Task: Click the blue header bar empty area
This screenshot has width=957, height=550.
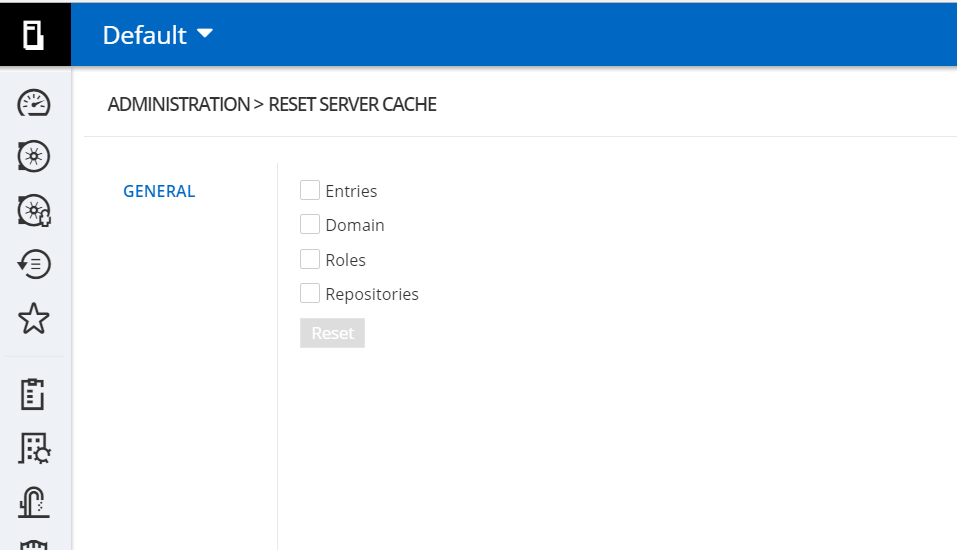Action: click(600, 35)
